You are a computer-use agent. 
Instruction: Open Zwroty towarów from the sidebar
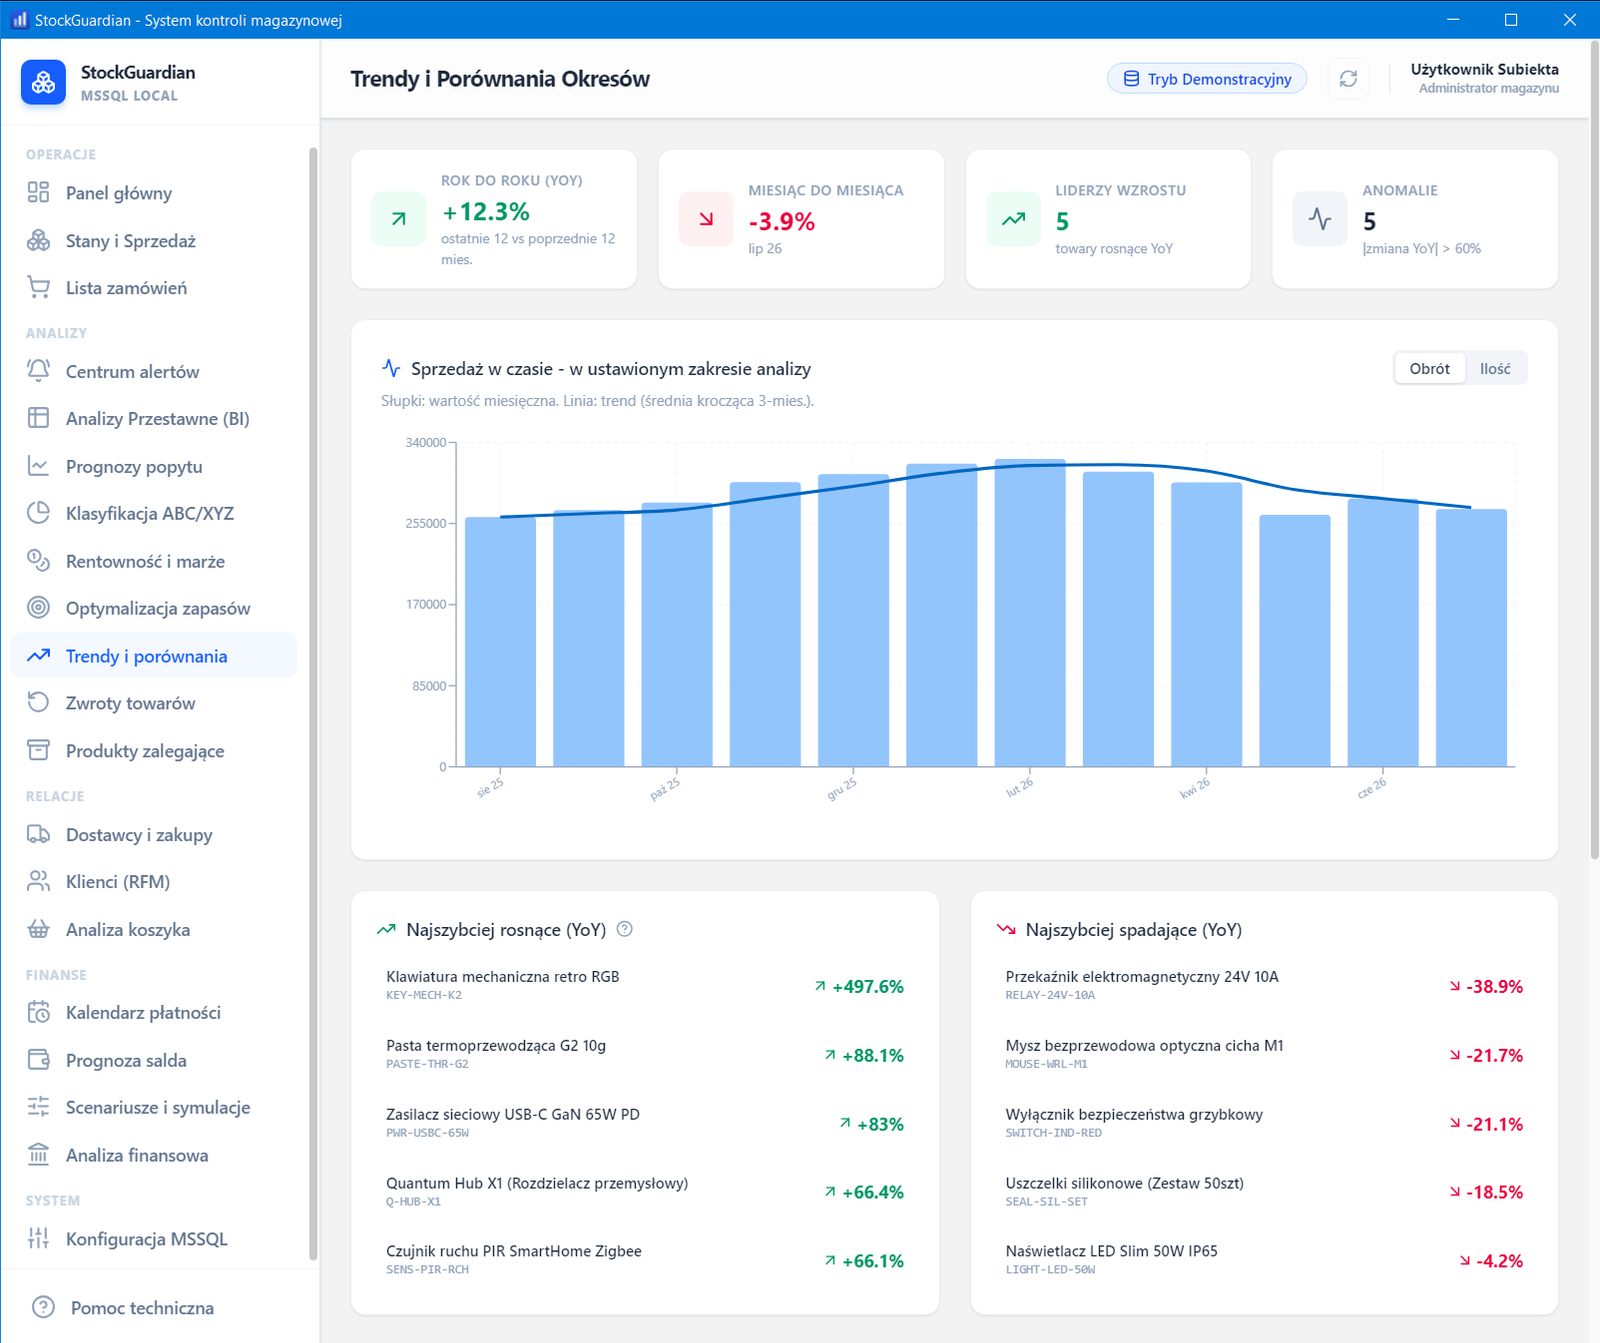pyautogui.click(x=154, y=703)
